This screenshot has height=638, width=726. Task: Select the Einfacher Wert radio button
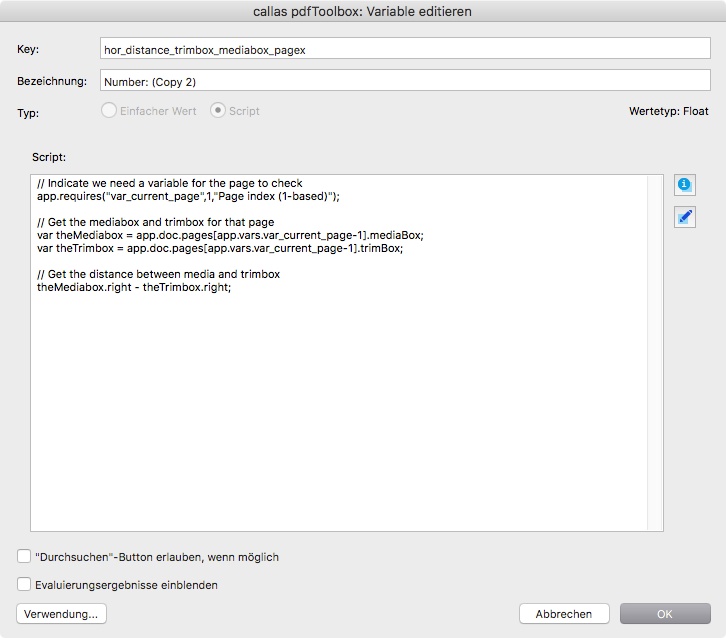109,111
